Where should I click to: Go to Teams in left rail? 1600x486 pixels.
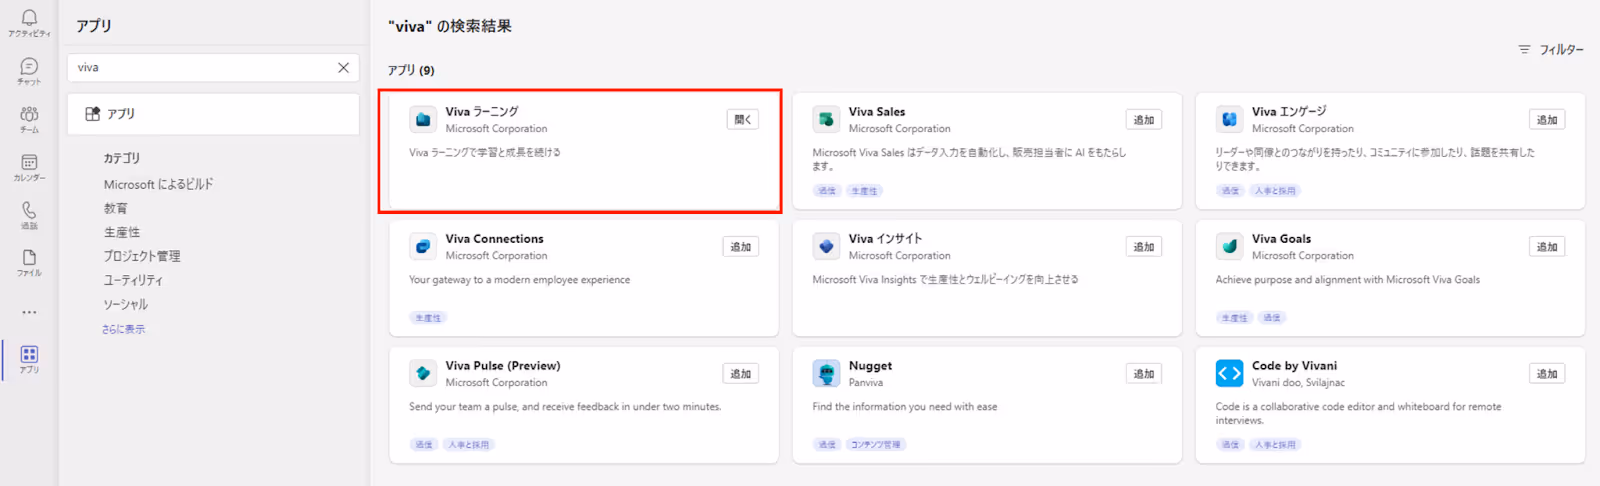(29, 119)
